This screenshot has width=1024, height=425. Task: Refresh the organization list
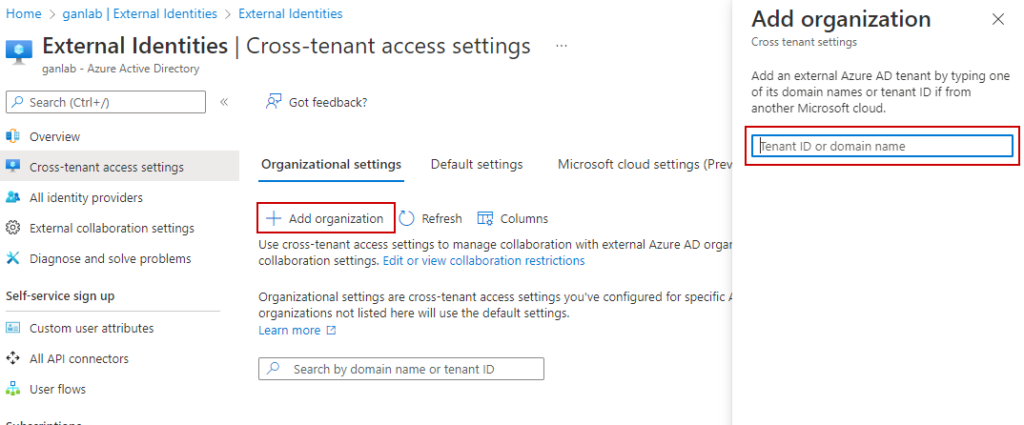[431, 218]
